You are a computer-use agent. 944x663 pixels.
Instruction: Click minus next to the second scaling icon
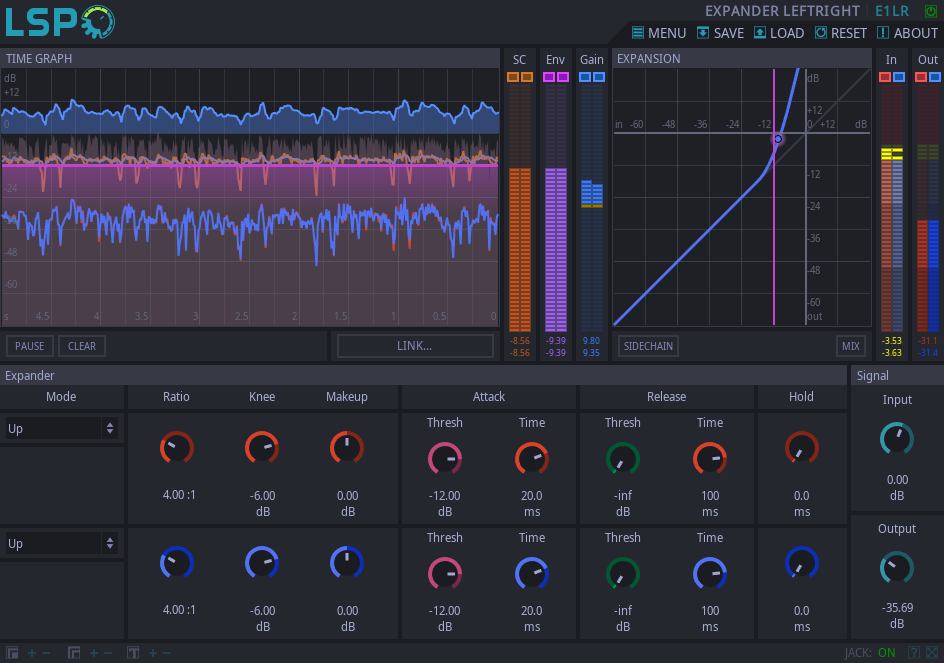(108, 653)
